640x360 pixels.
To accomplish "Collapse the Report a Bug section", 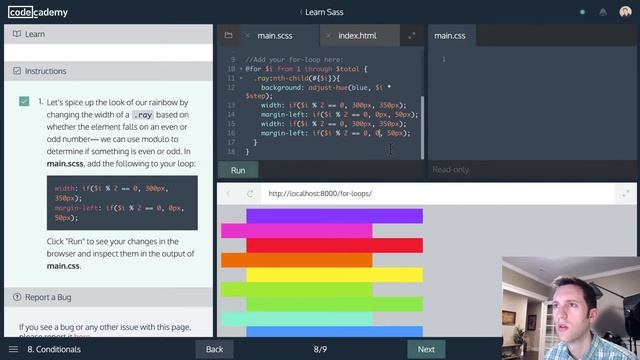I will (x=108, y=297).
